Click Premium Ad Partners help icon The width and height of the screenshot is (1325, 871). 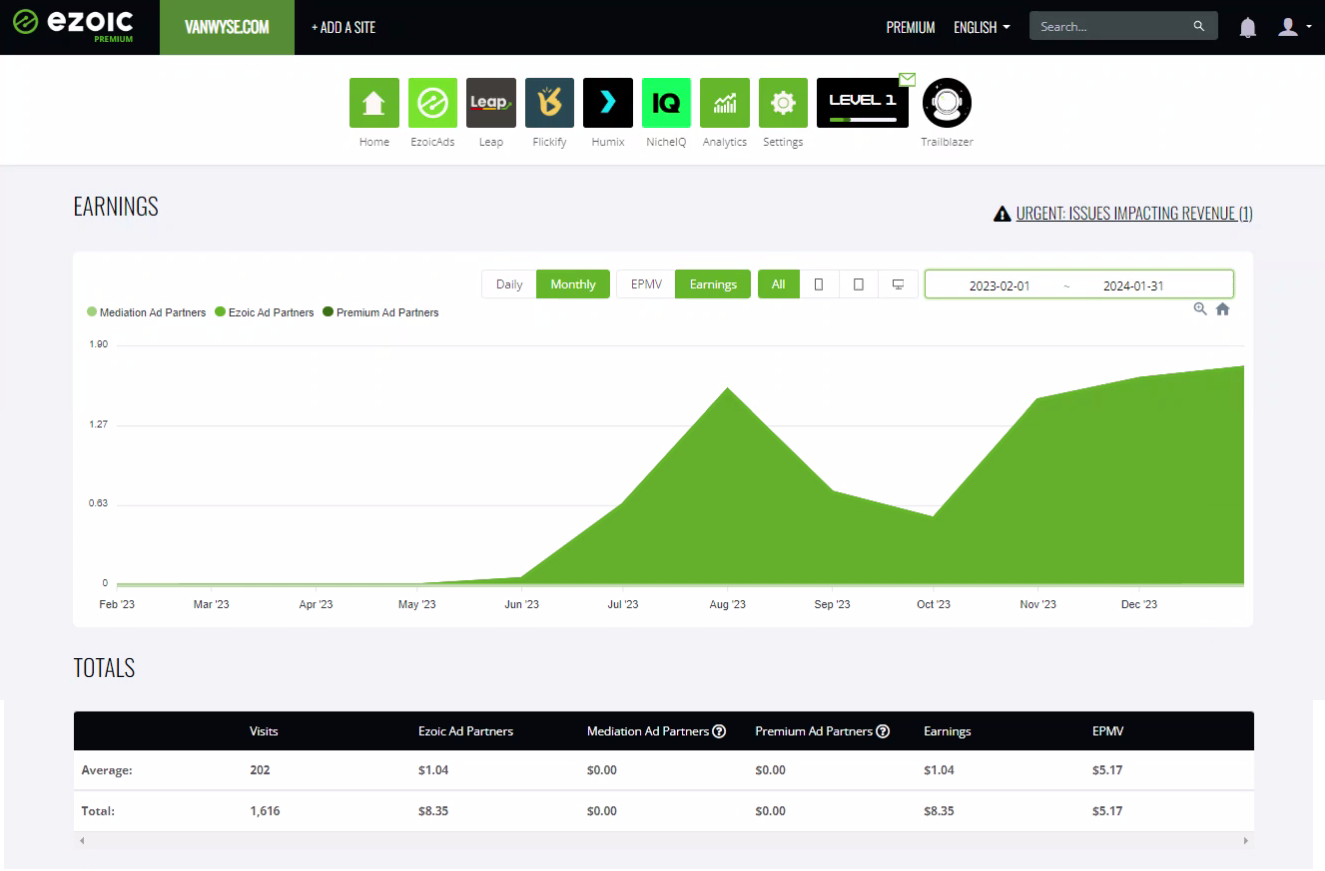[x=883, y=732]
